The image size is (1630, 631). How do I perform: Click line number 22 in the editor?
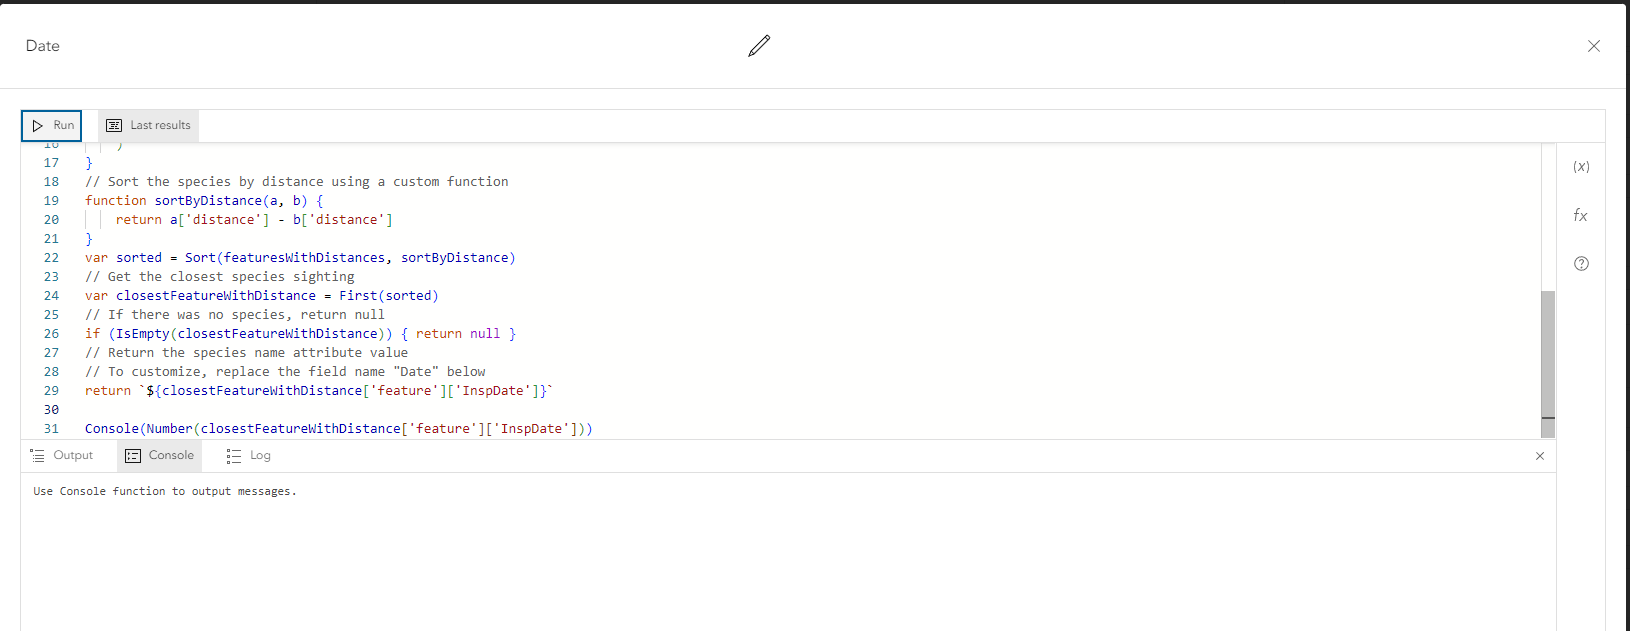(x=51, y=257)
